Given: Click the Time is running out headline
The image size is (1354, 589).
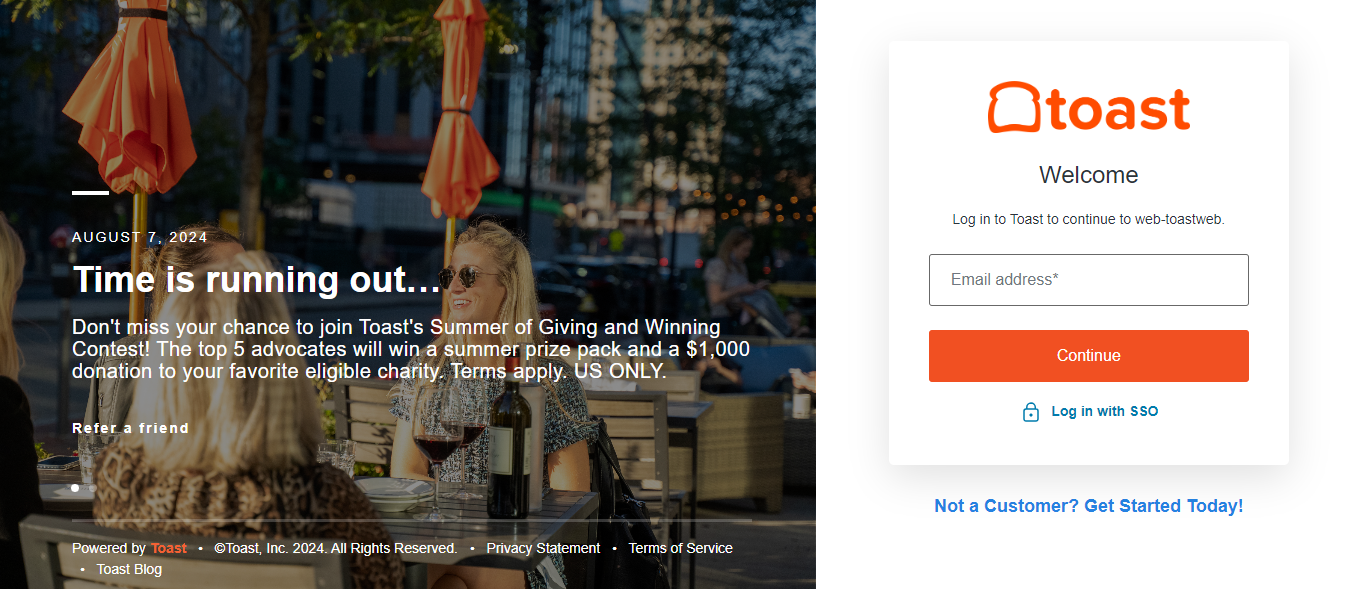Looking at the screenshot, I should point(257,280).
